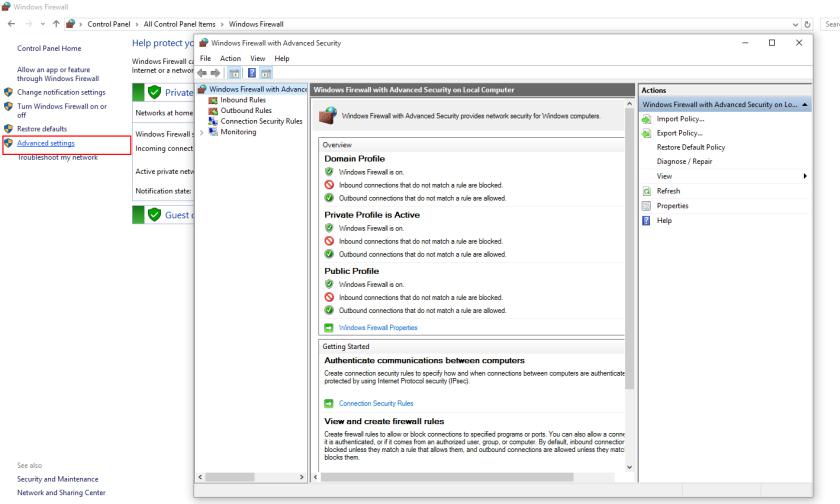The image size is (840, 504).
Task: Click Public Profile outbound allowed green icon
Action: click(x=329, y=310)
